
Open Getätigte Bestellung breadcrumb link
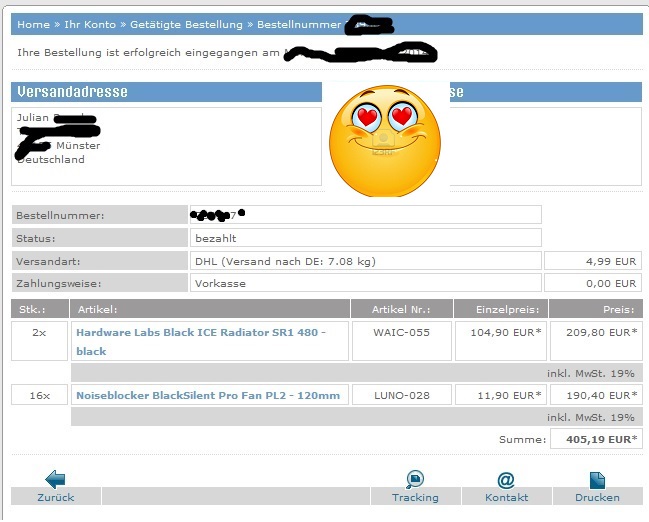(x=186, y=24)
